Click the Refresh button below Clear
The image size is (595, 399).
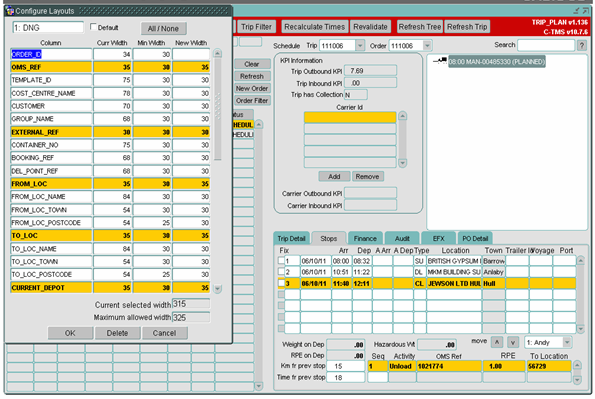tap(252, 76)
